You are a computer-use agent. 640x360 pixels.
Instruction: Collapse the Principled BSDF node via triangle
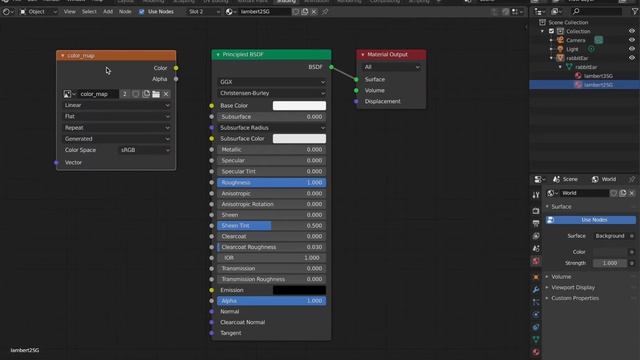[x=218, y=54]
